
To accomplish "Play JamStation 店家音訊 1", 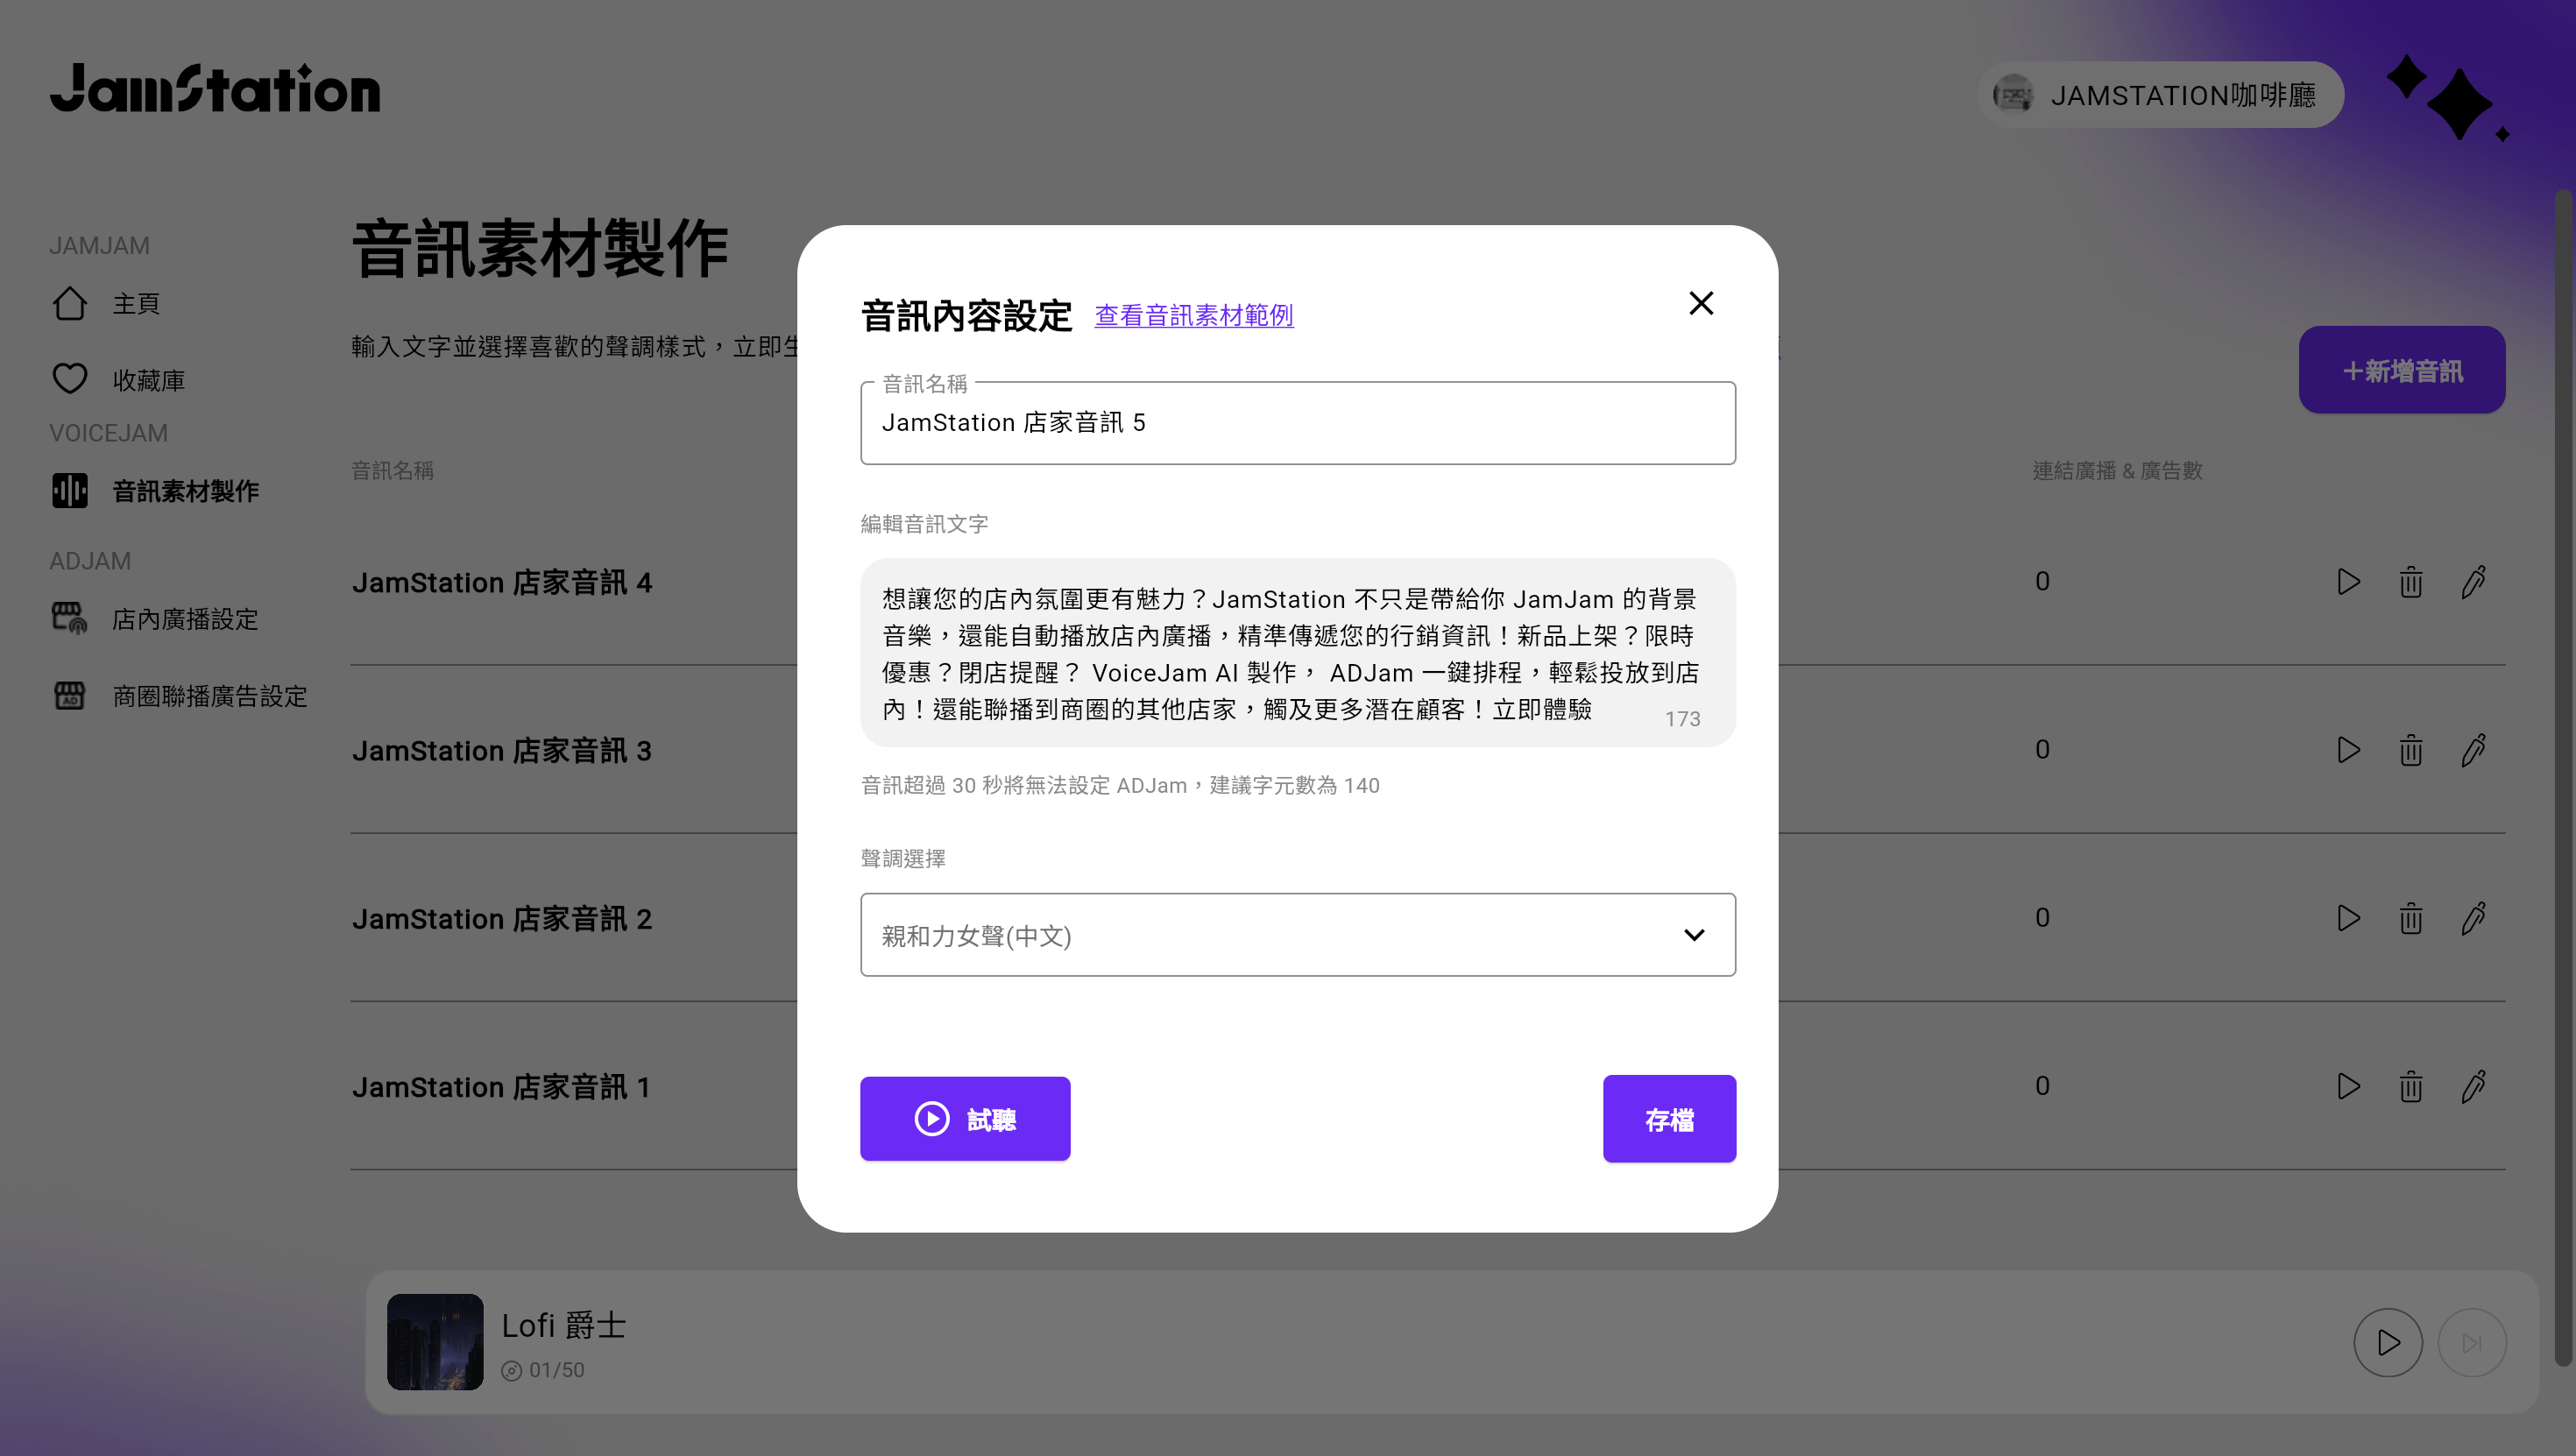I will point(2348,1086).
